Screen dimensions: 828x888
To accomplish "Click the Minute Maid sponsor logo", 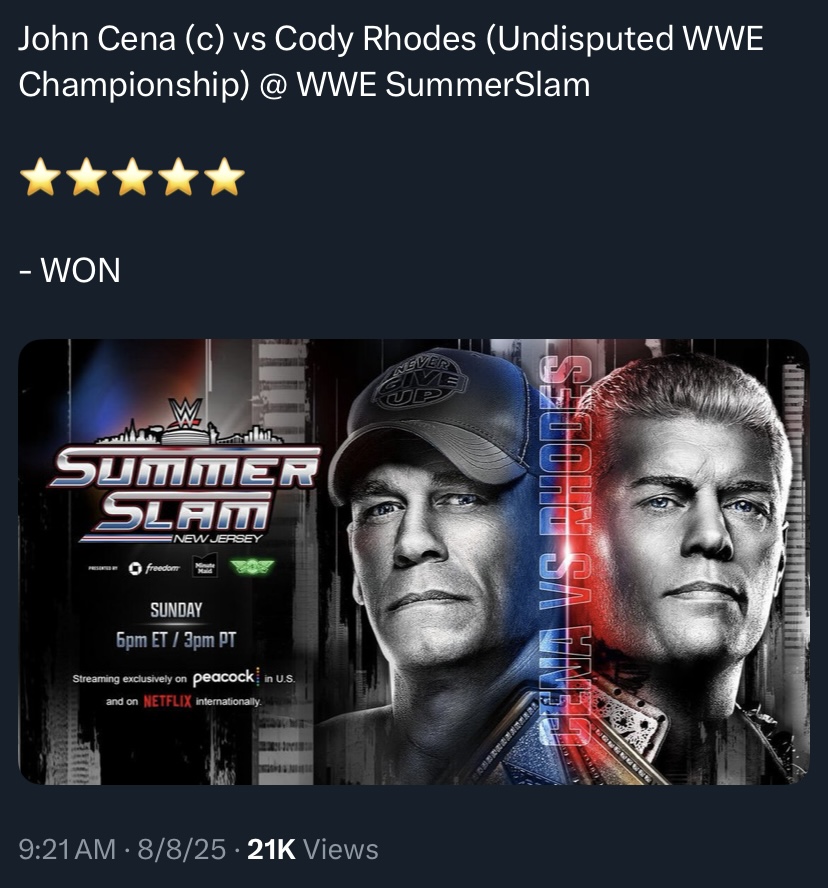I will (x=205, y=567).
